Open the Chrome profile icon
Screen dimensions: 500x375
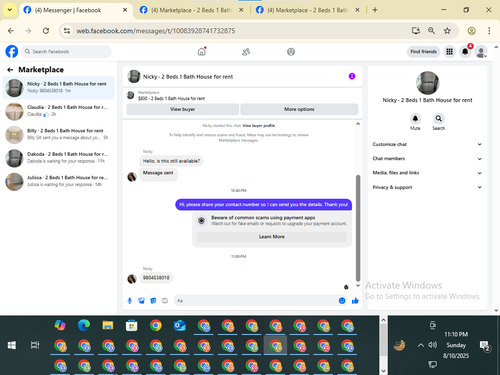(x=471, y=31)
